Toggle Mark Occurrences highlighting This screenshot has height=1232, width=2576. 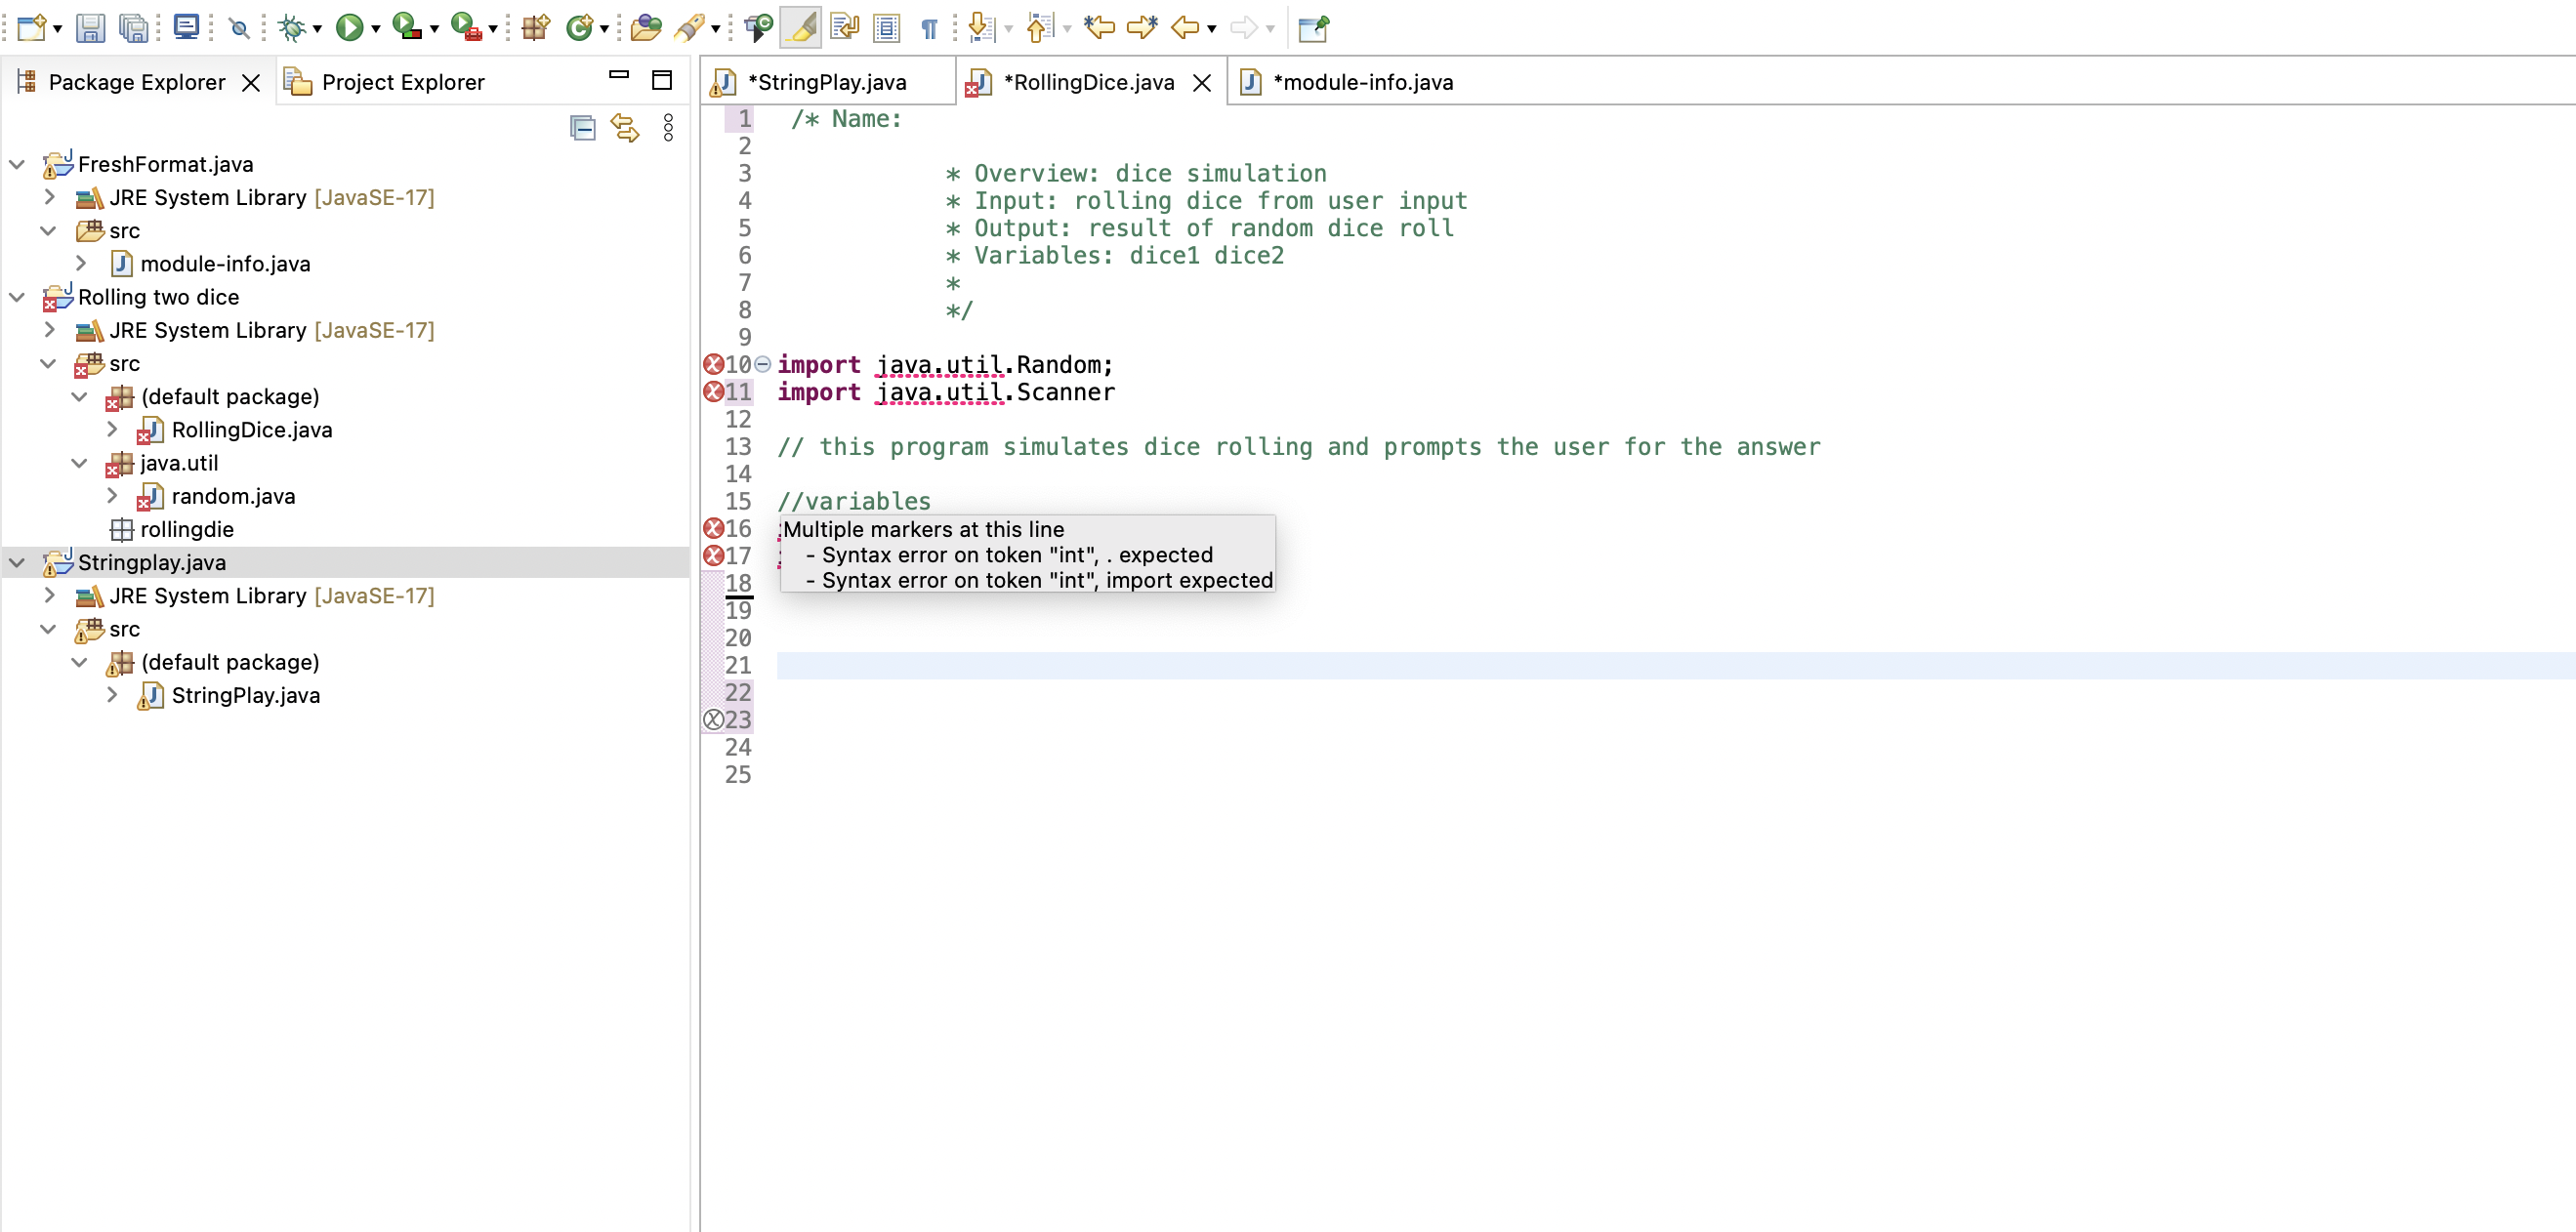[800, 27]
